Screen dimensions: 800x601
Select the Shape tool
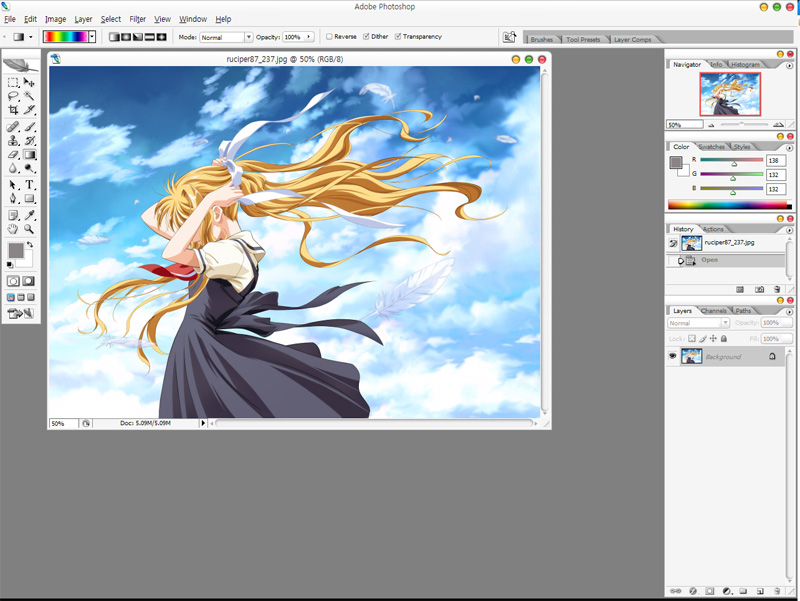click(29, 198)
